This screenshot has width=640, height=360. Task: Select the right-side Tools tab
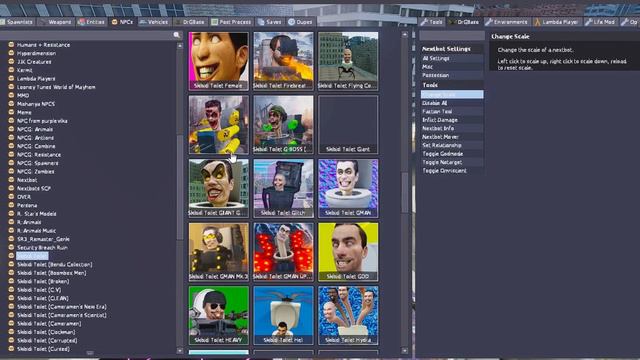pos(432,22)
